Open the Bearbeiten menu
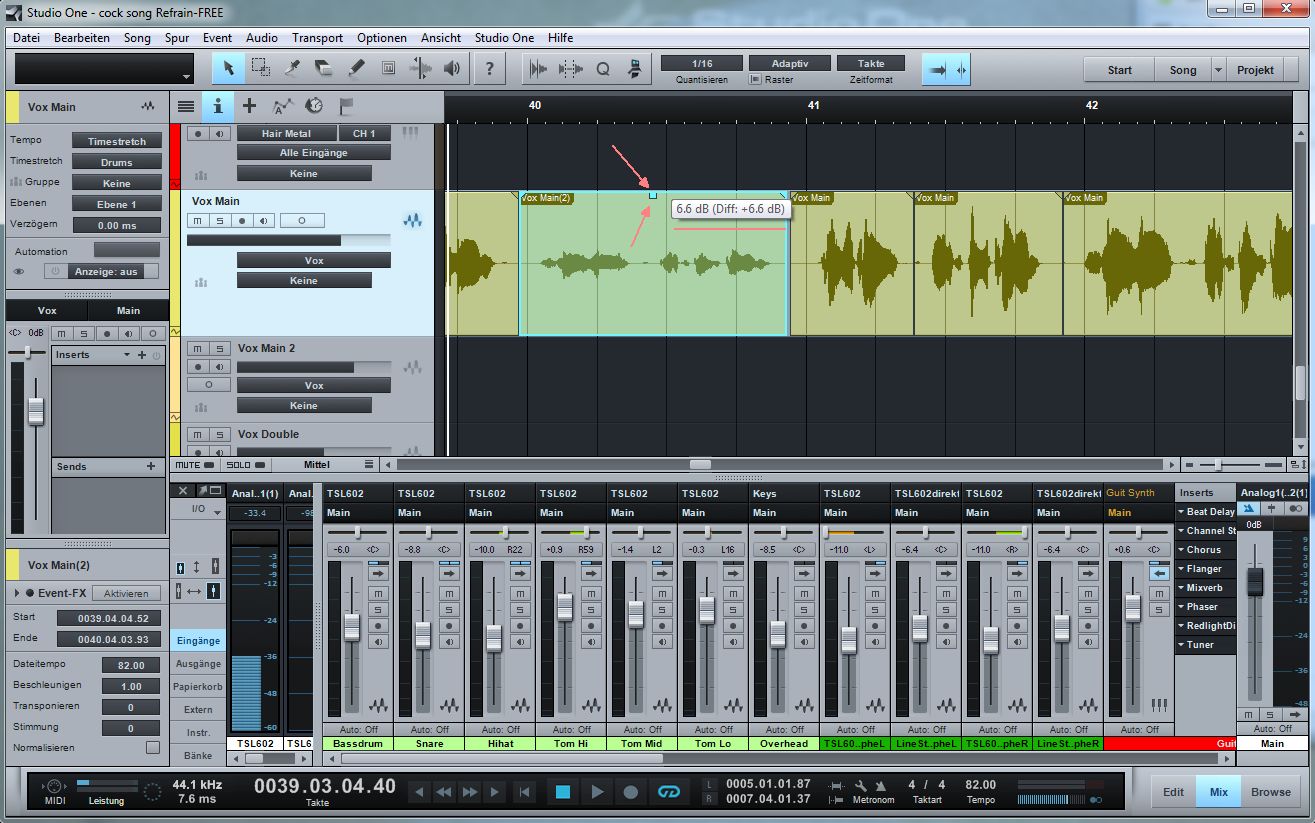Image resolution: width=1315 pixels, height=823 pixels. pyautogui.click(x=82, y=38)
